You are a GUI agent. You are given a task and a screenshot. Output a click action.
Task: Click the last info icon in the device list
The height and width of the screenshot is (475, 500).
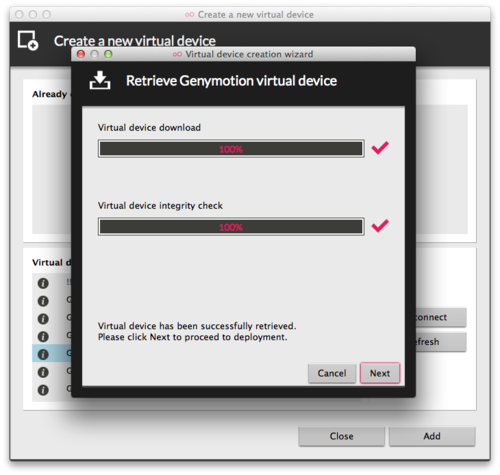(x=43, y=390)
